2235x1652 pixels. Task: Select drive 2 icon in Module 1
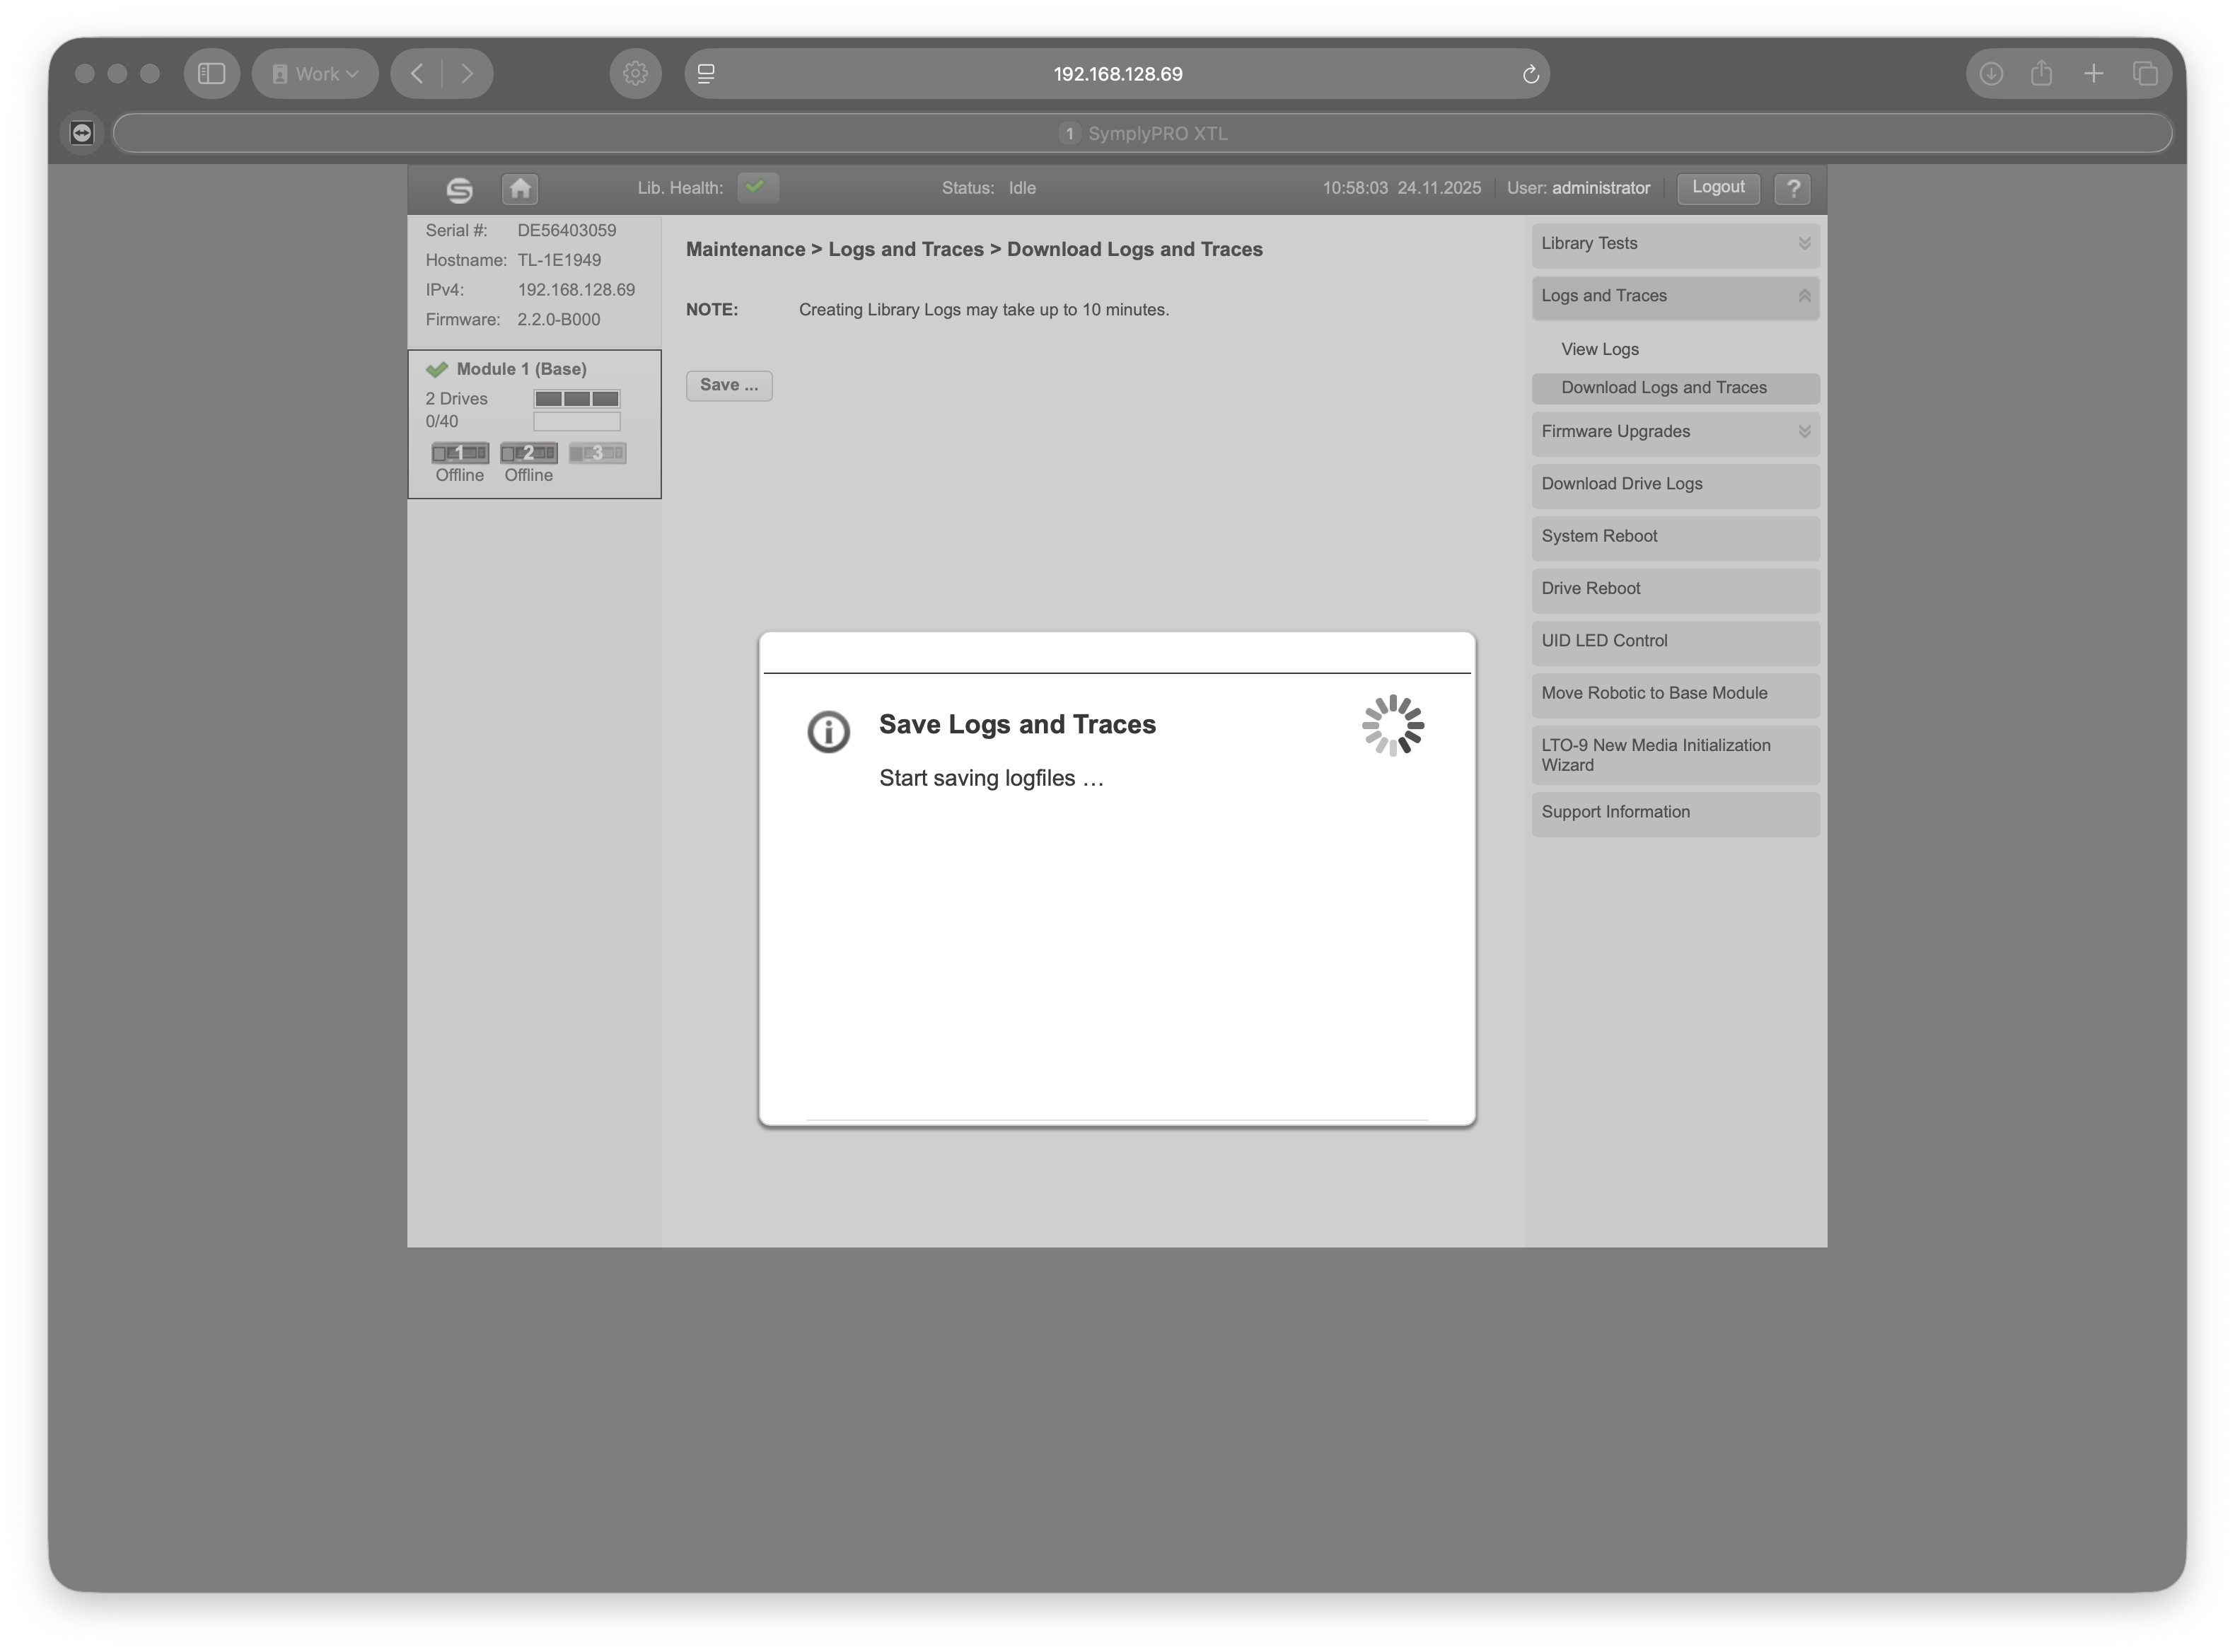pyautogui.click(x=528, y=454)
